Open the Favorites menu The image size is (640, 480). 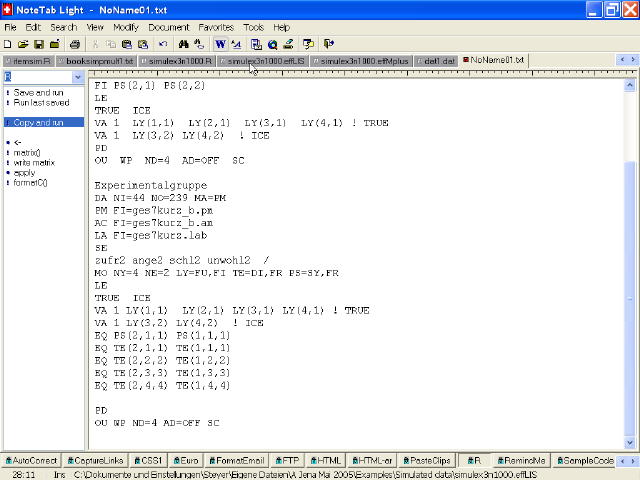pyautogui.click(x=215, y=27)
